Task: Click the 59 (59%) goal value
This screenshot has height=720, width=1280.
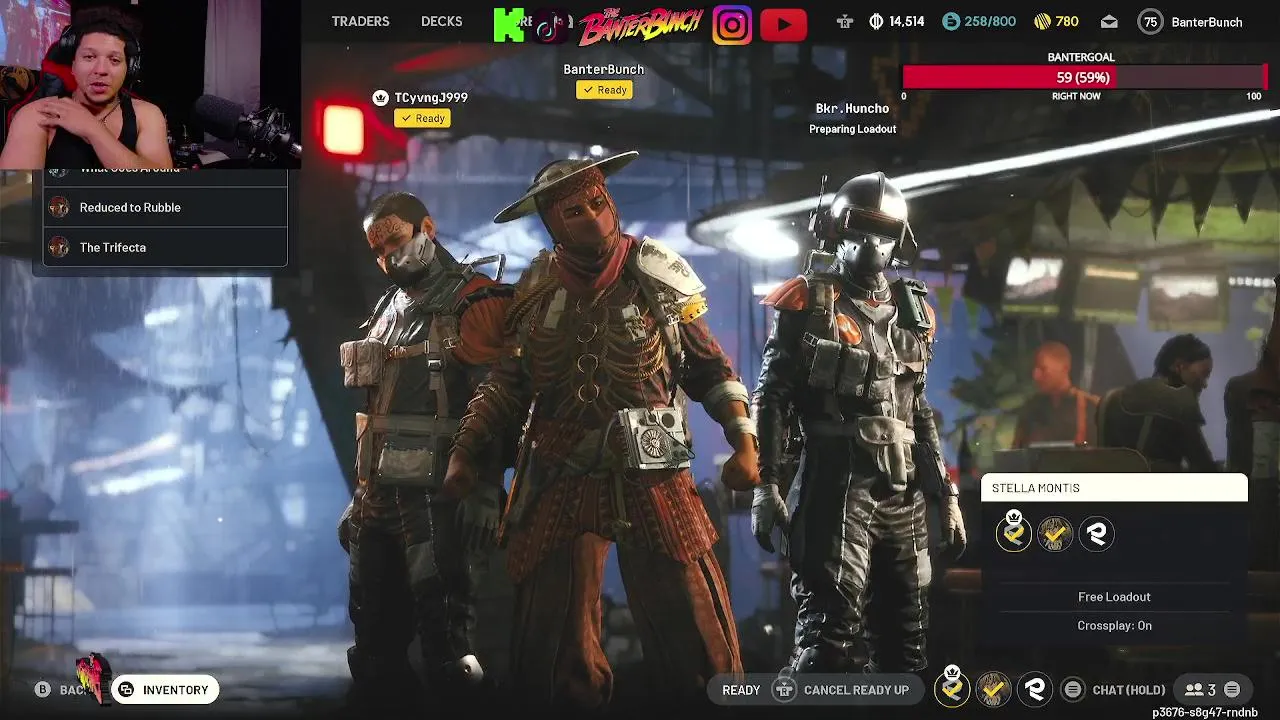Action: [x=1083, y=77]
